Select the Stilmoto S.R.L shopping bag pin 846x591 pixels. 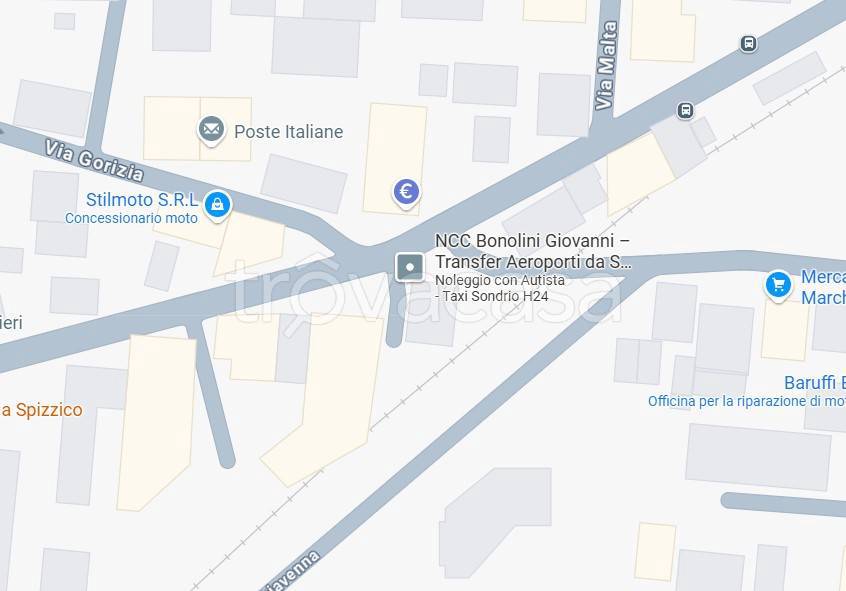pos(217,205)
